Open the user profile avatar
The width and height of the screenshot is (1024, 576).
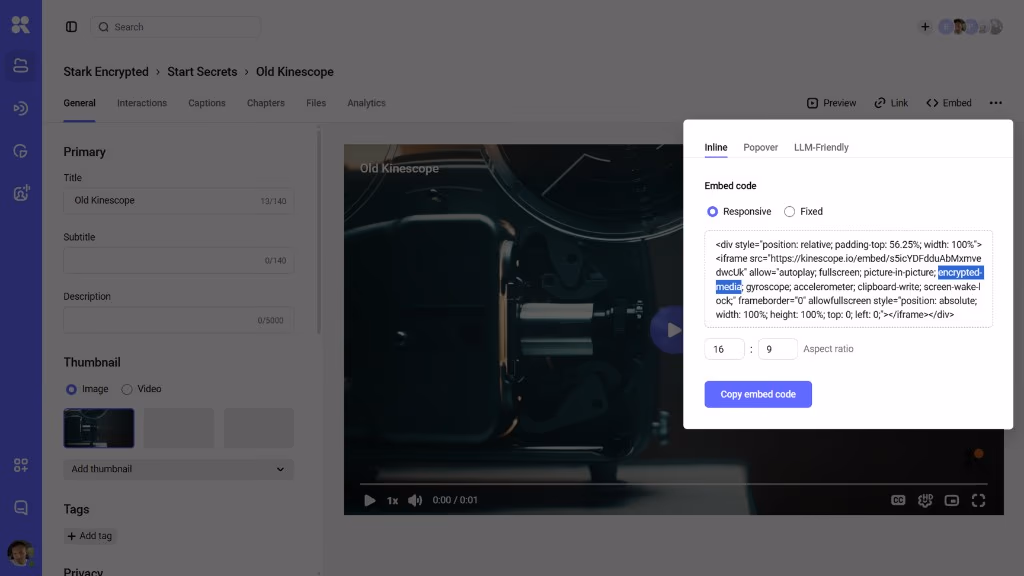(x=20, y=554)
